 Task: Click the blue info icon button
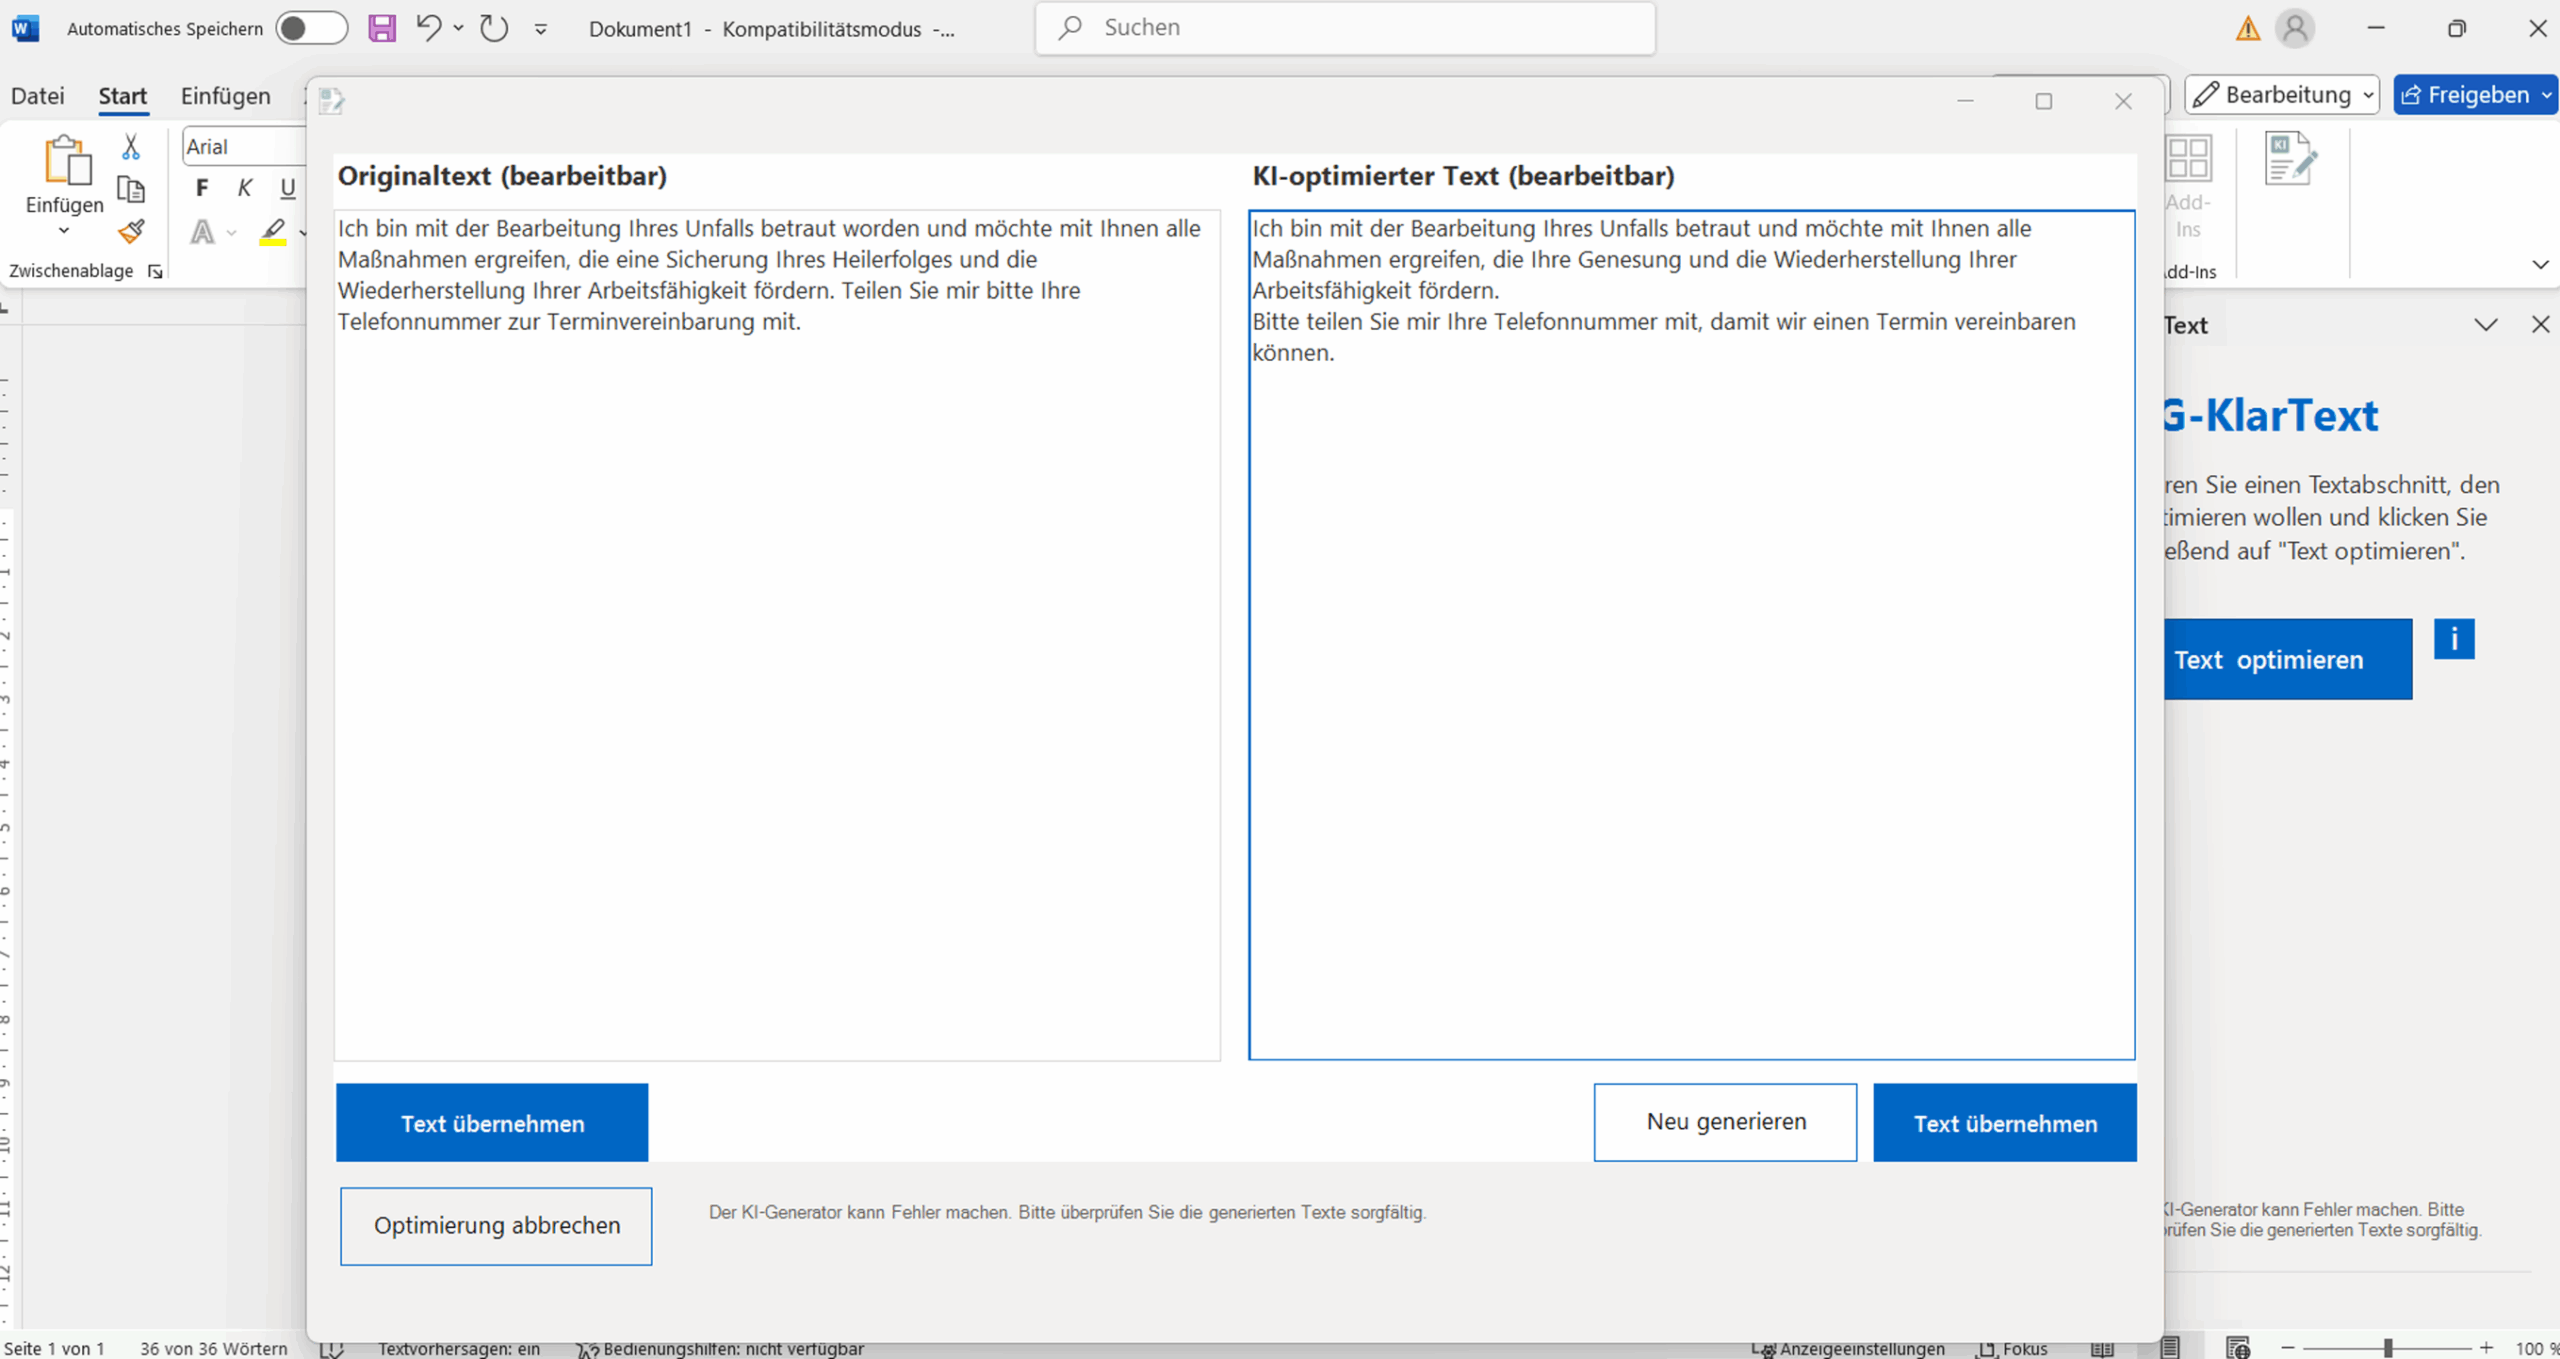(2453, 639)
